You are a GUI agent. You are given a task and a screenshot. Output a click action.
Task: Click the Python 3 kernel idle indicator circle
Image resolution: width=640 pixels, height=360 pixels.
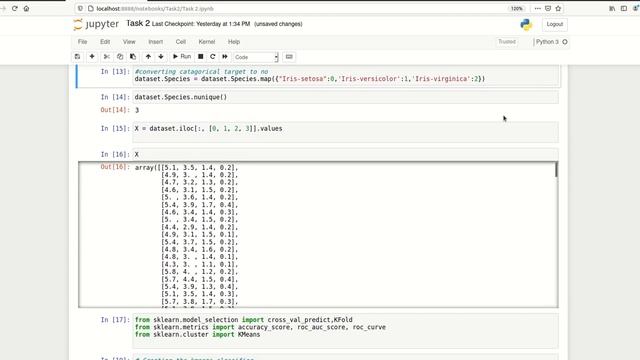pos(565,42)
